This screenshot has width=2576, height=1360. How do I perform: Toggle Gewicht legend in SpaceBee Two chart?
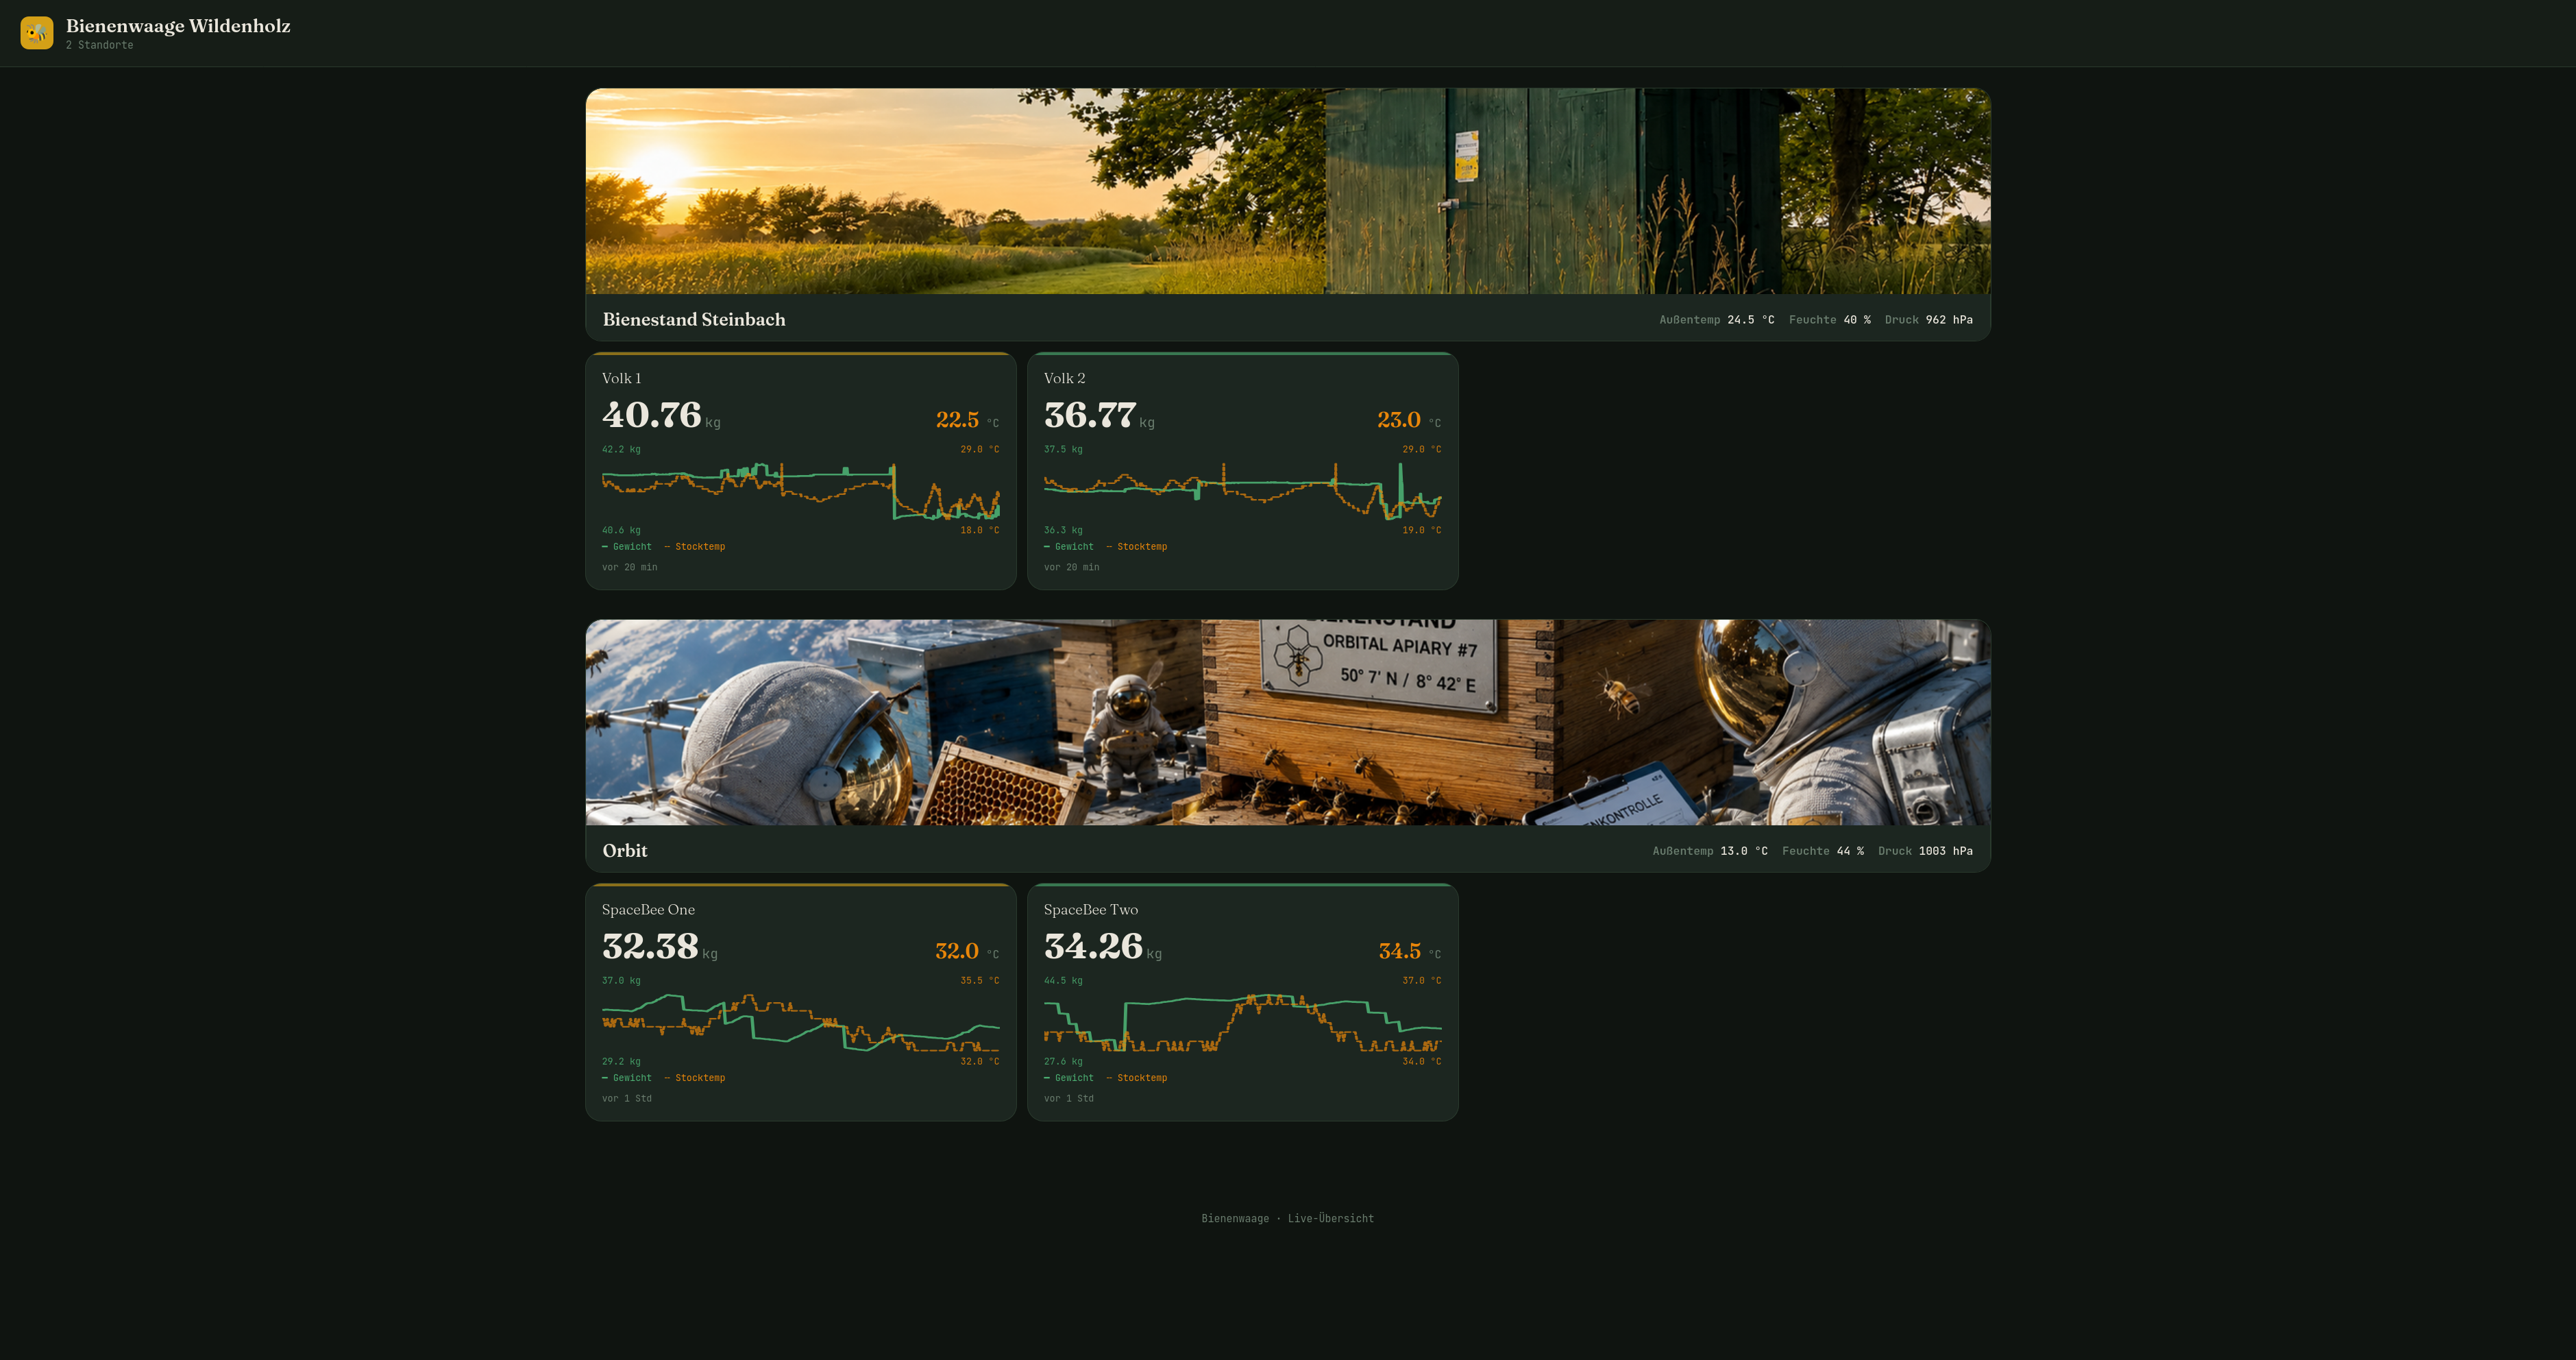point(1069,1078)
